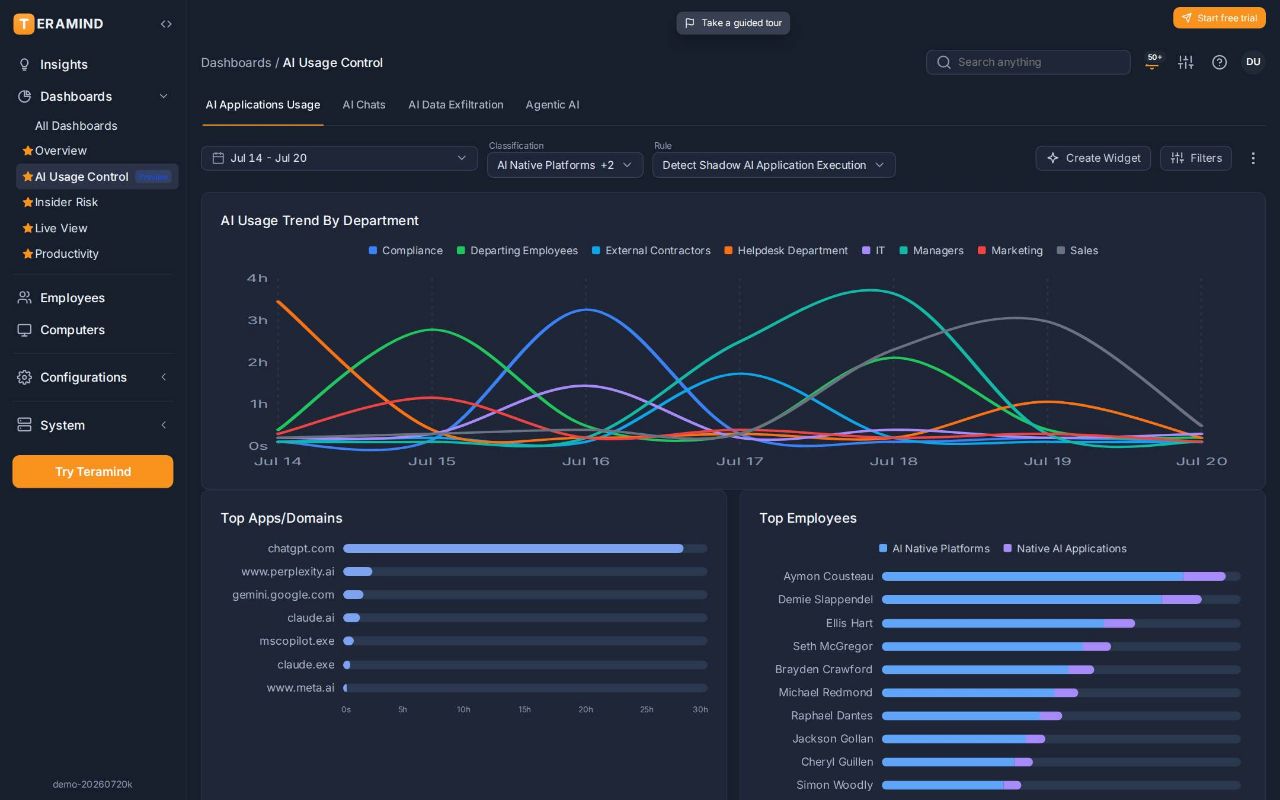Toggle Native AI Applications legend entry

pos(1064,549)
